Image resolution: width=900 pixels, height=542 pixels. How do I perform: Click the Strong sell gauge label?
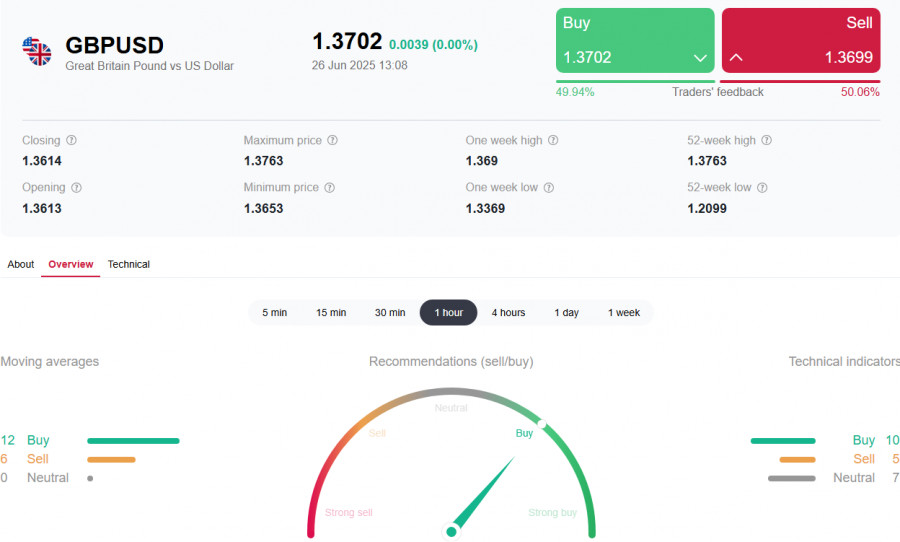pyautogui.click(x=348, y=512)
